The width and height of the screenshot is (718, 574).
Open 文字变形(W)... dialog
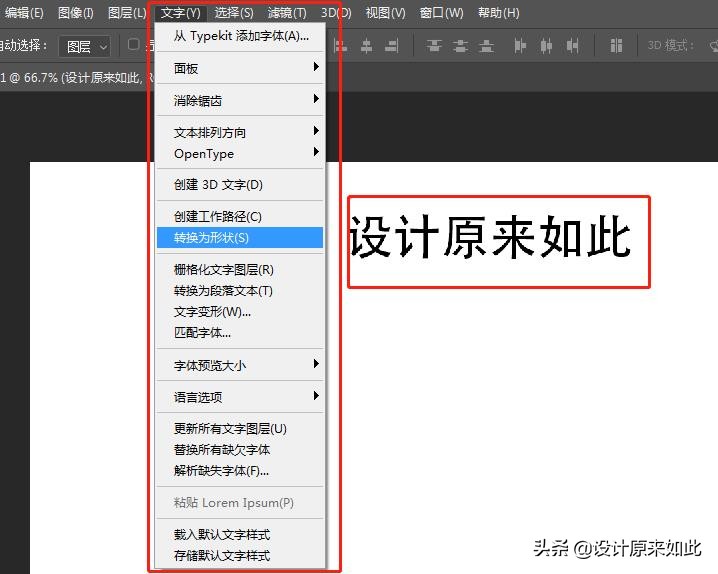(x=240, y=312)
